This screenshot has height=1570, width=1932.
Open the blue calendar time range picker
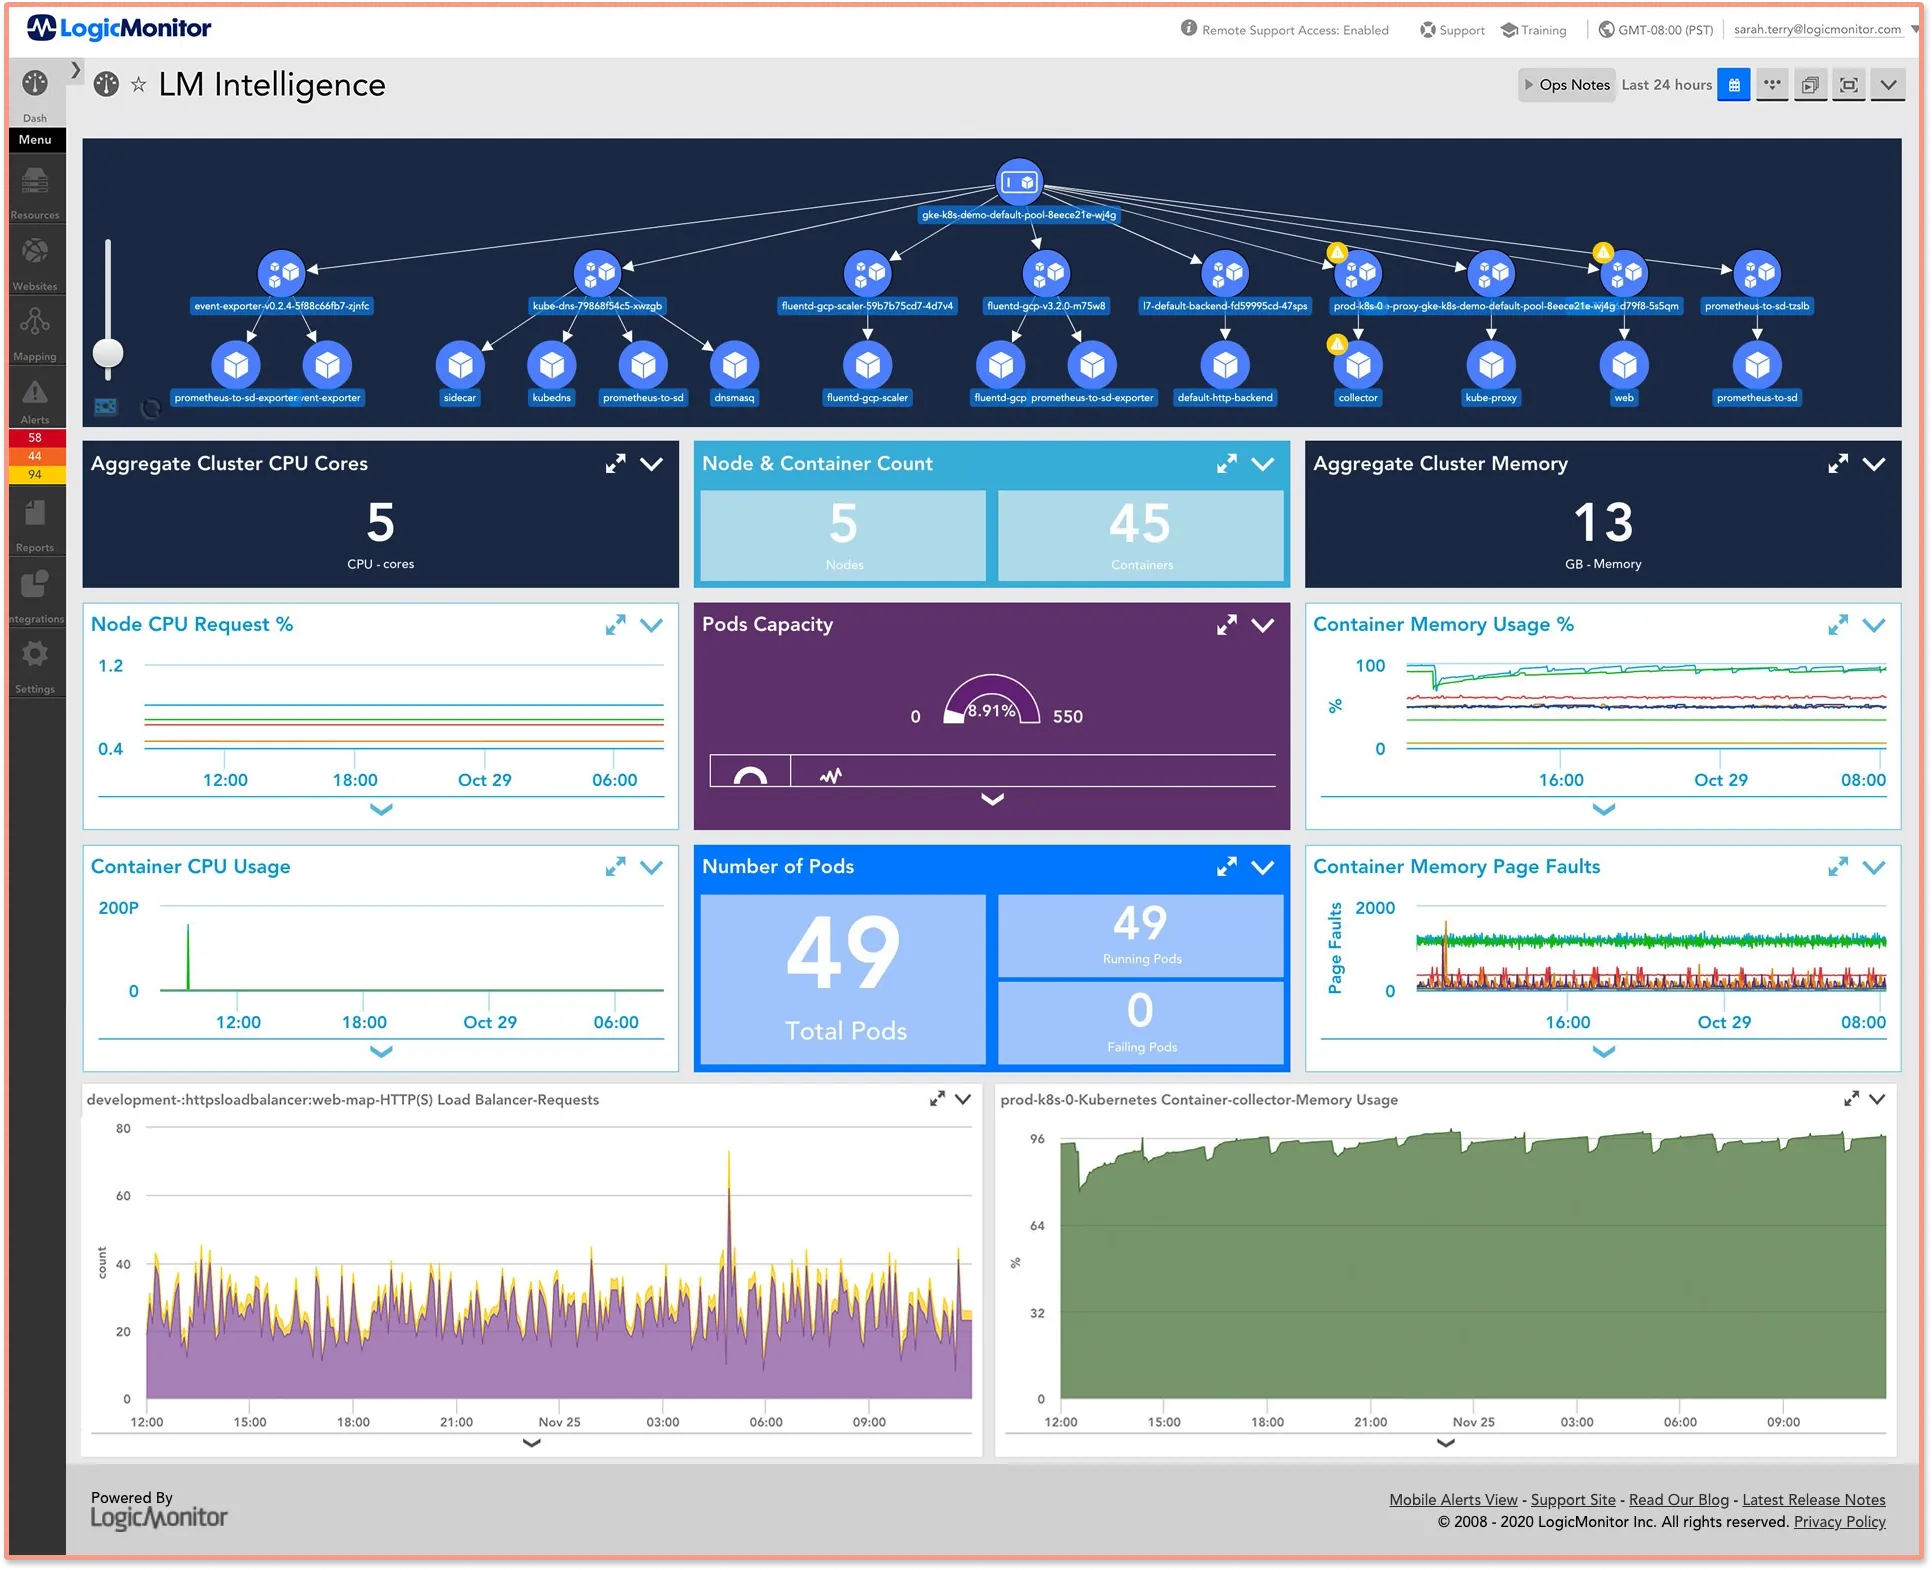click(x=1734, y=85)
